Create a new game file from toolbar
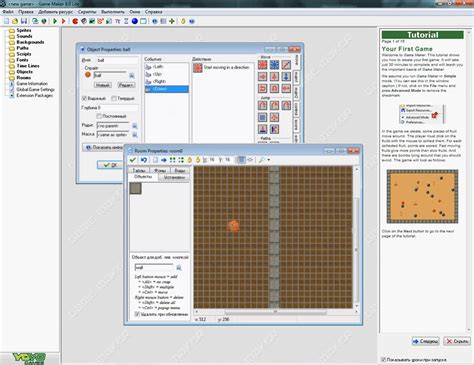 click(6, 21)
